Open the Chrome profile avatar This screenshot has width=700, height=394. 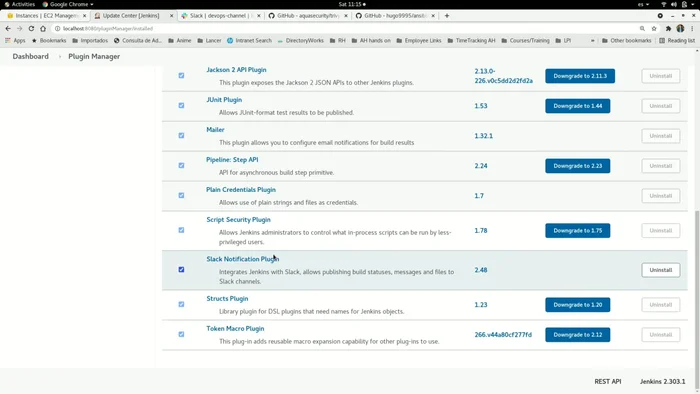pyautogui.click(x=680, y=29)
